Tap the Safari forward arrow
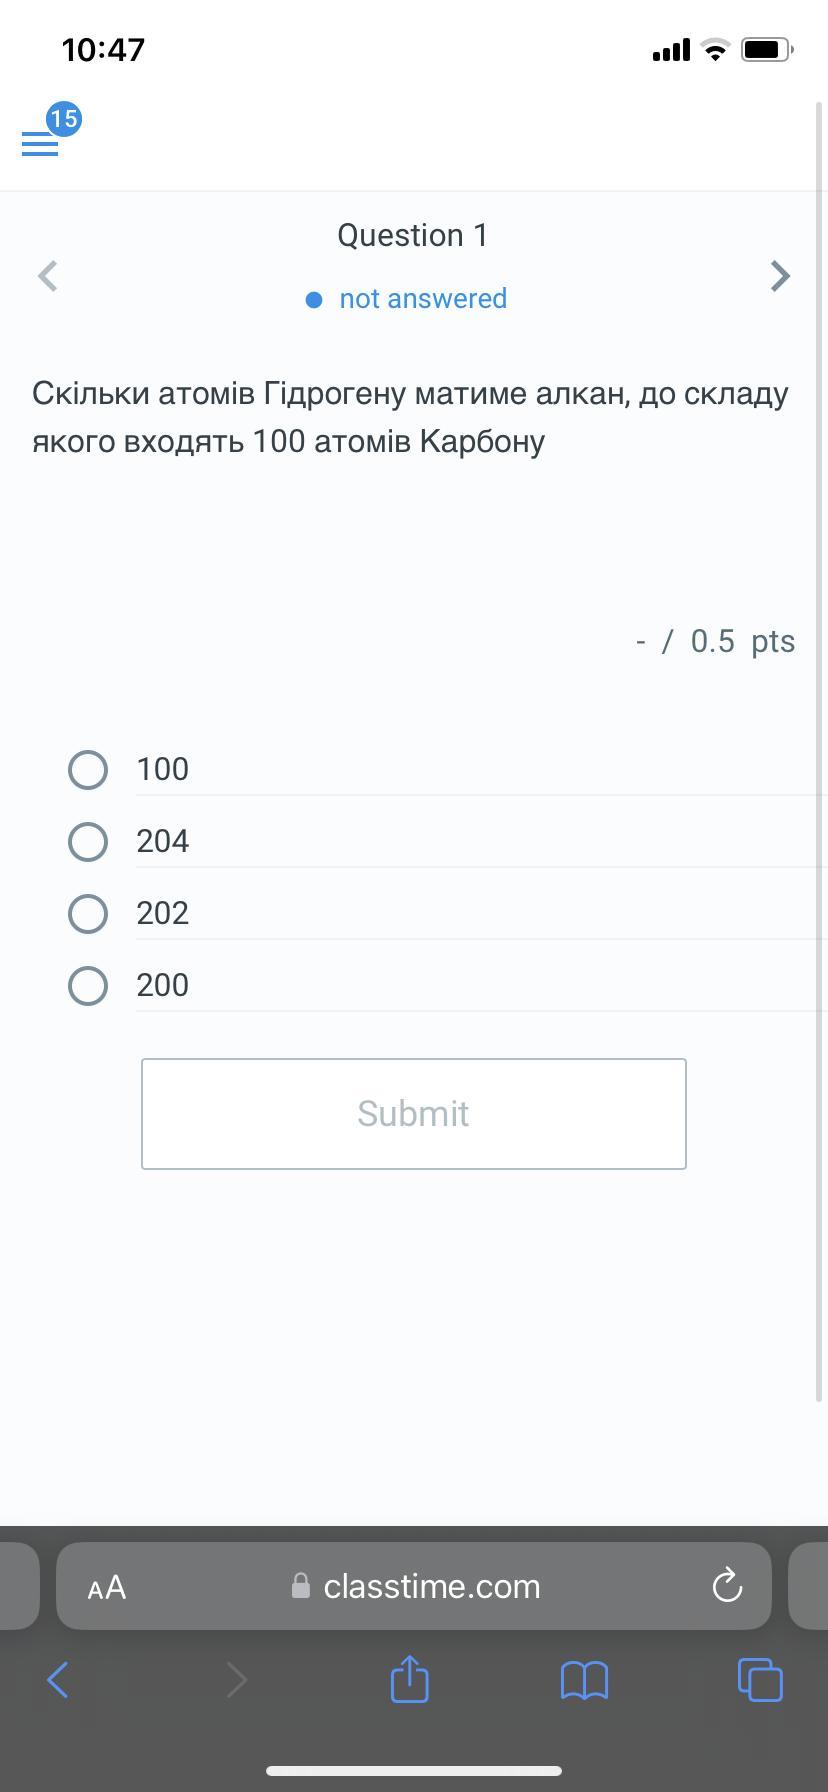The image size is (828, 1792). (236, 1679)
